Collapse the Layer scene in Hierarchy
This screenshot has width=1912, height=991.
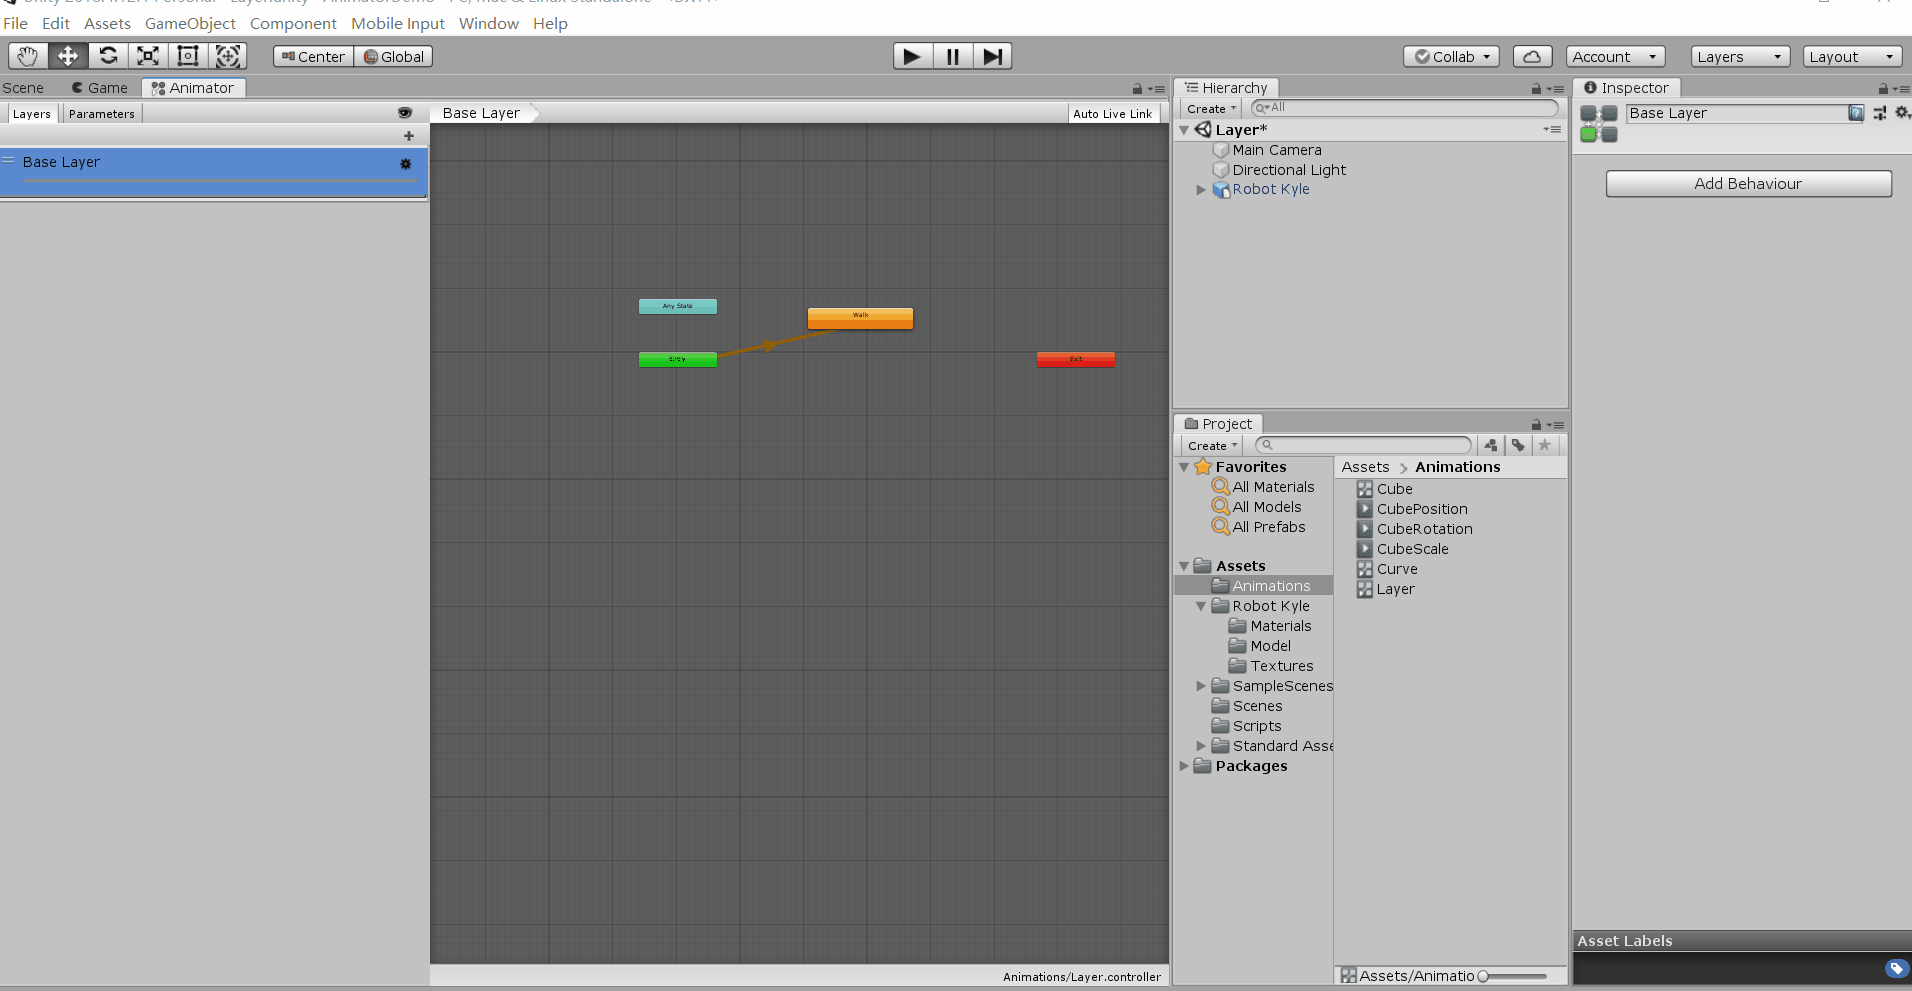(1185, 130)
